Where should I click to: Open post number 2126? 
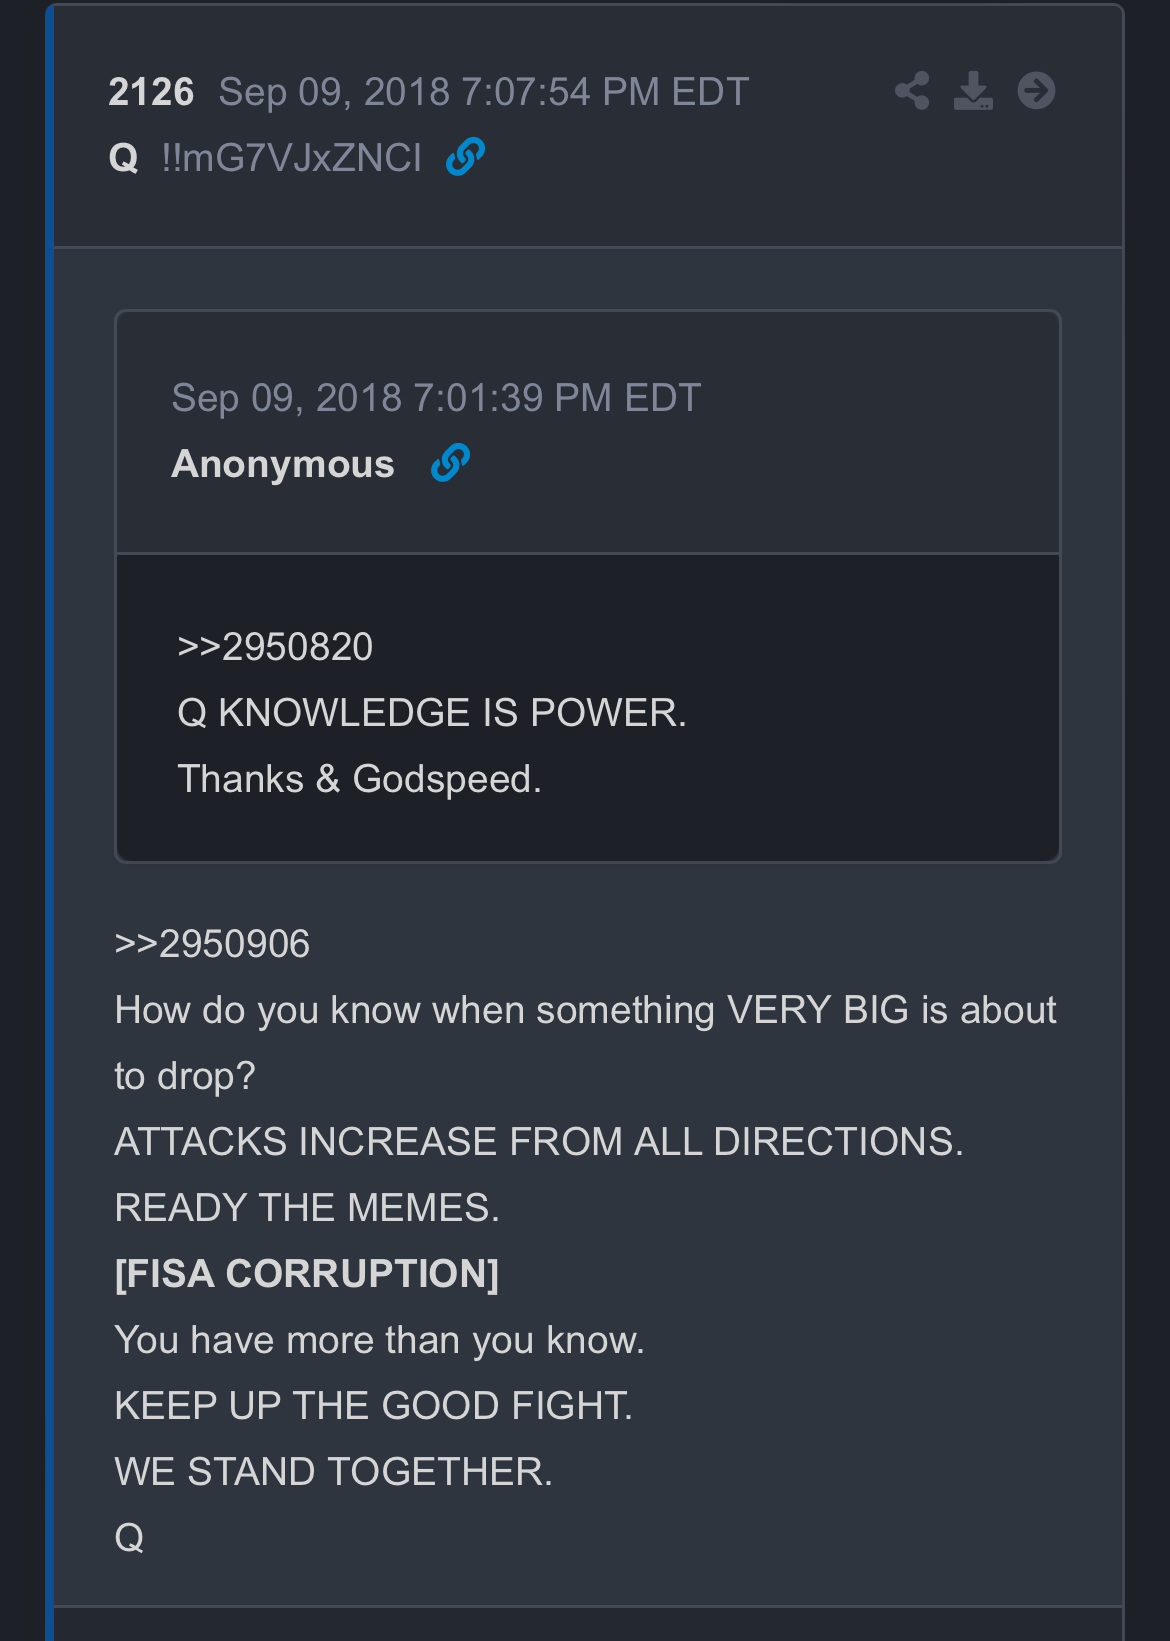click(x=151, y=92)
